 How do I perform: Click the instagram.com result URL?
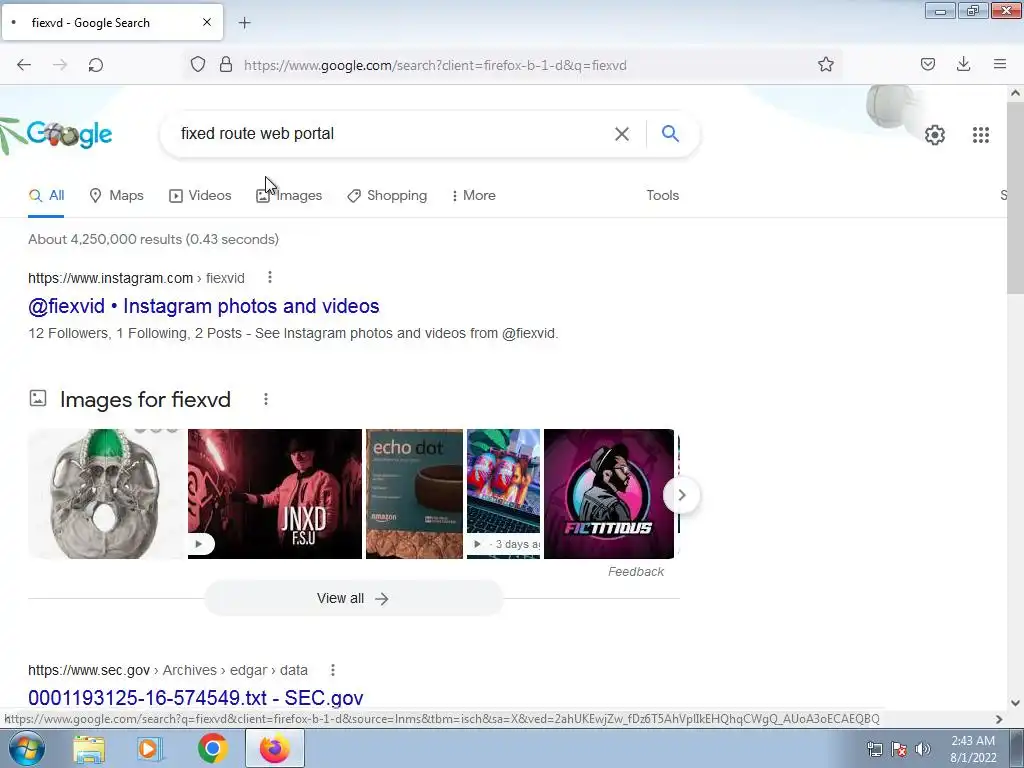pos(136,278)
